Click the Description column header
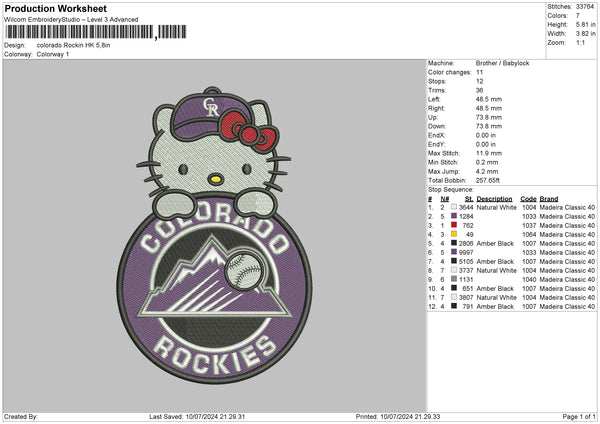Image resolution: width=600 pixels, height=424 pixels. (494, 199)
